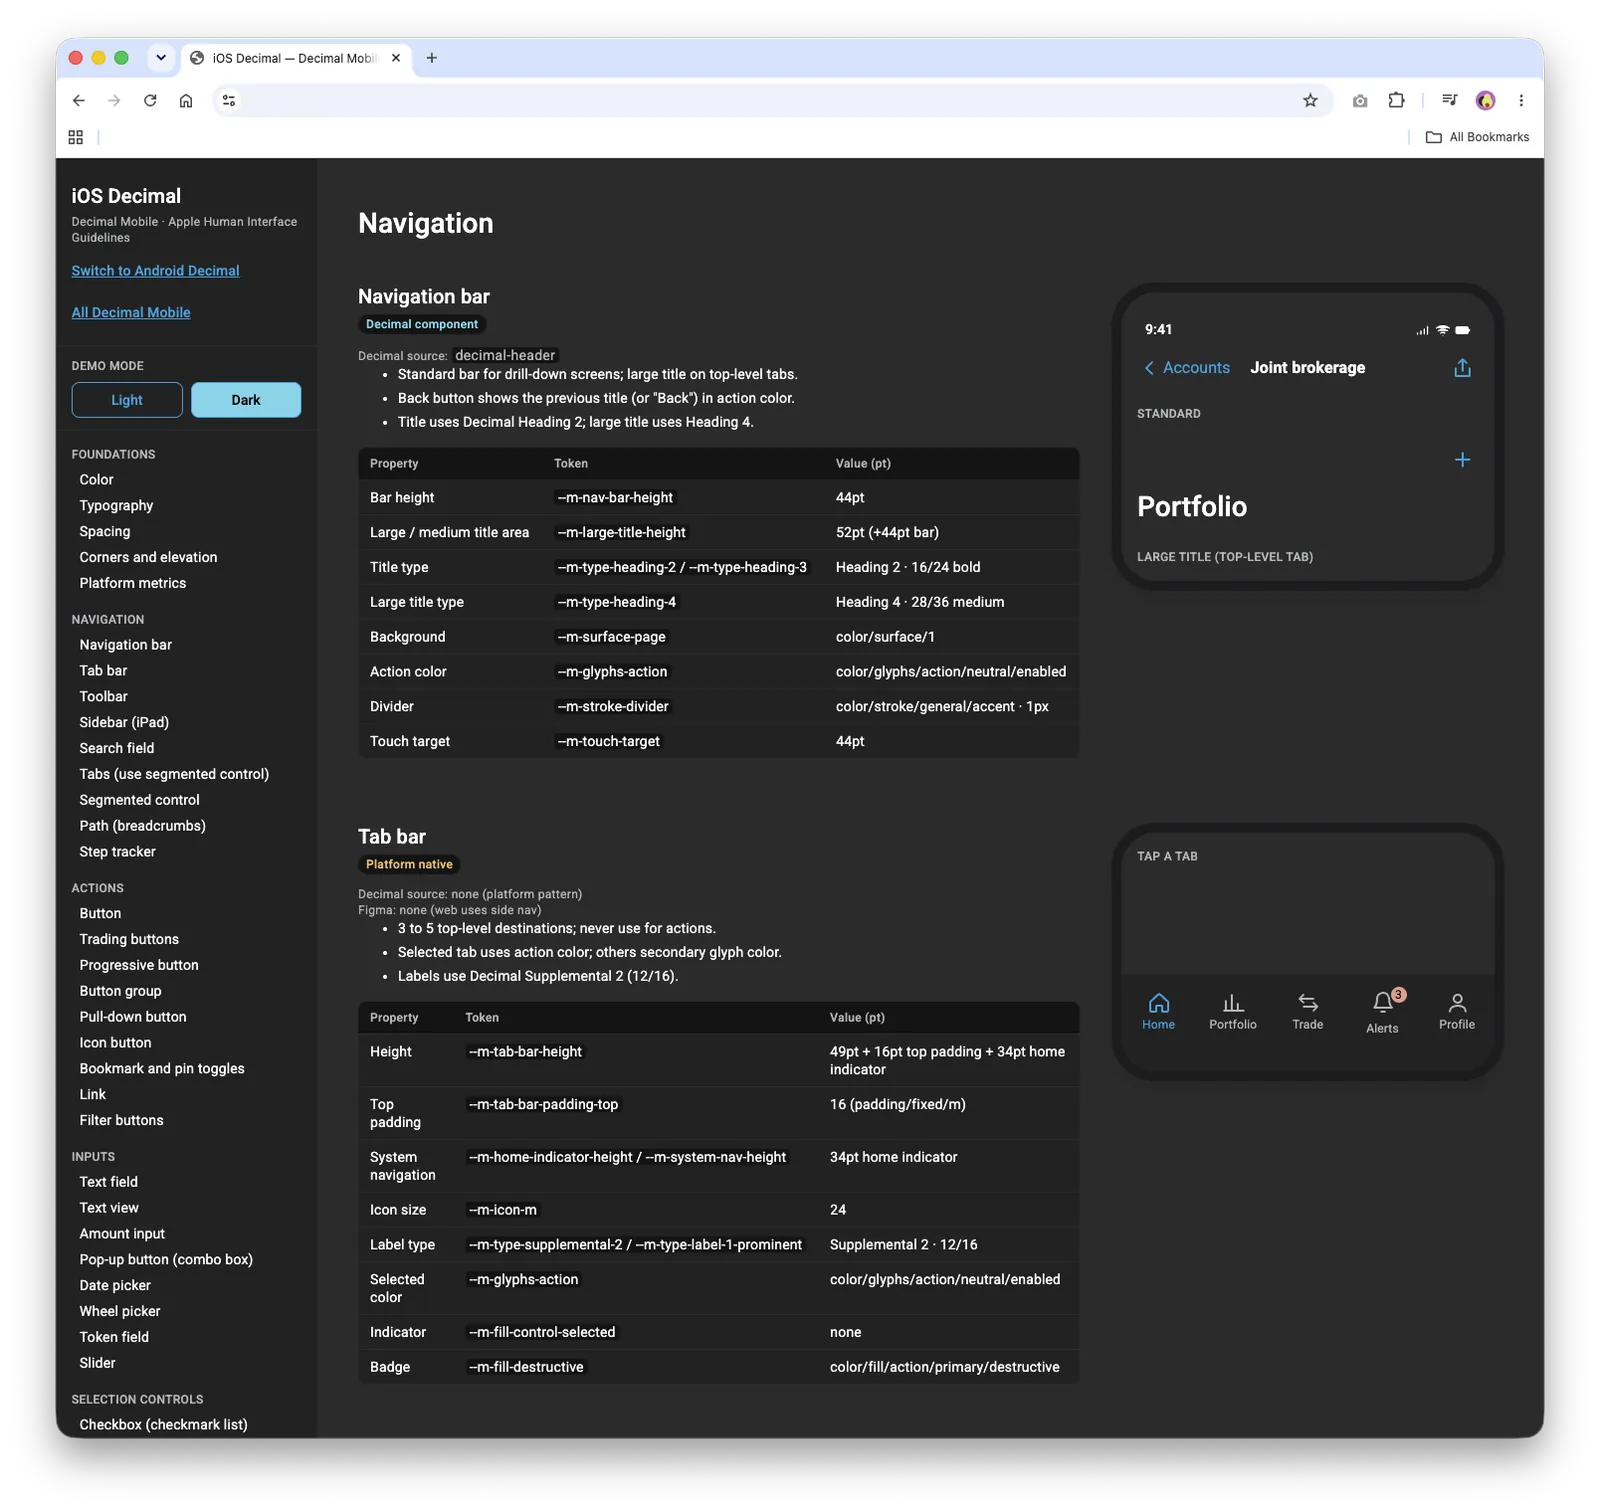Go to browser home page
The image size is (1600, 1512).
[x=186, y=101]
